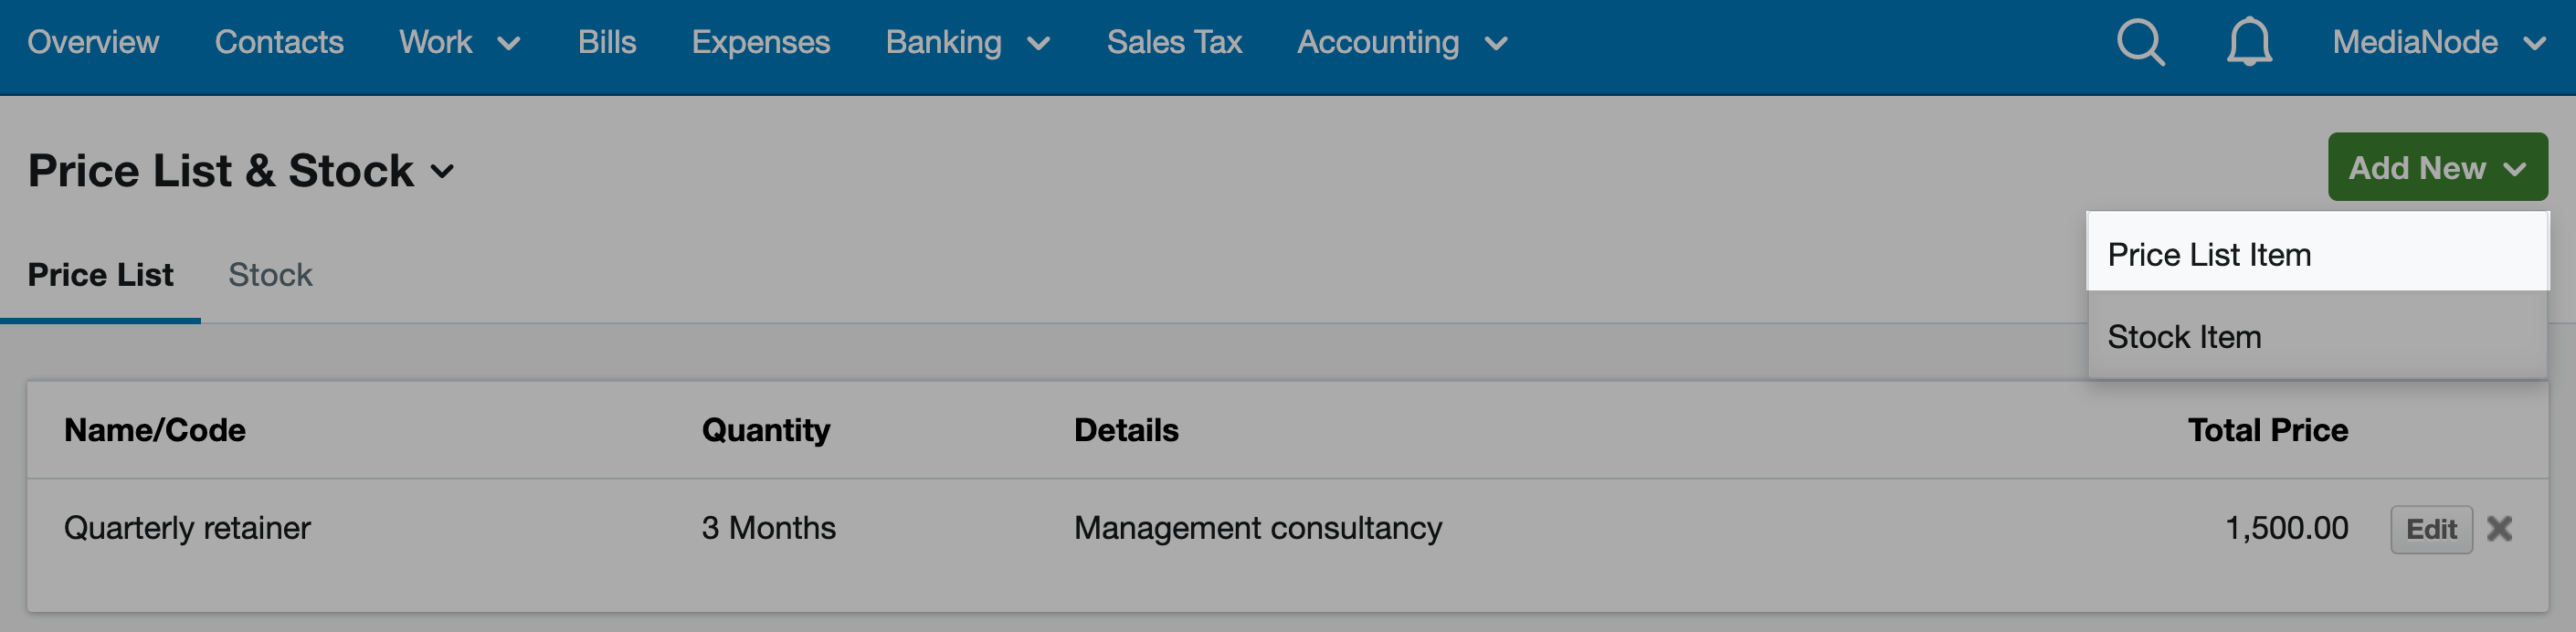Navigate to Expenses

pos(760,43)
